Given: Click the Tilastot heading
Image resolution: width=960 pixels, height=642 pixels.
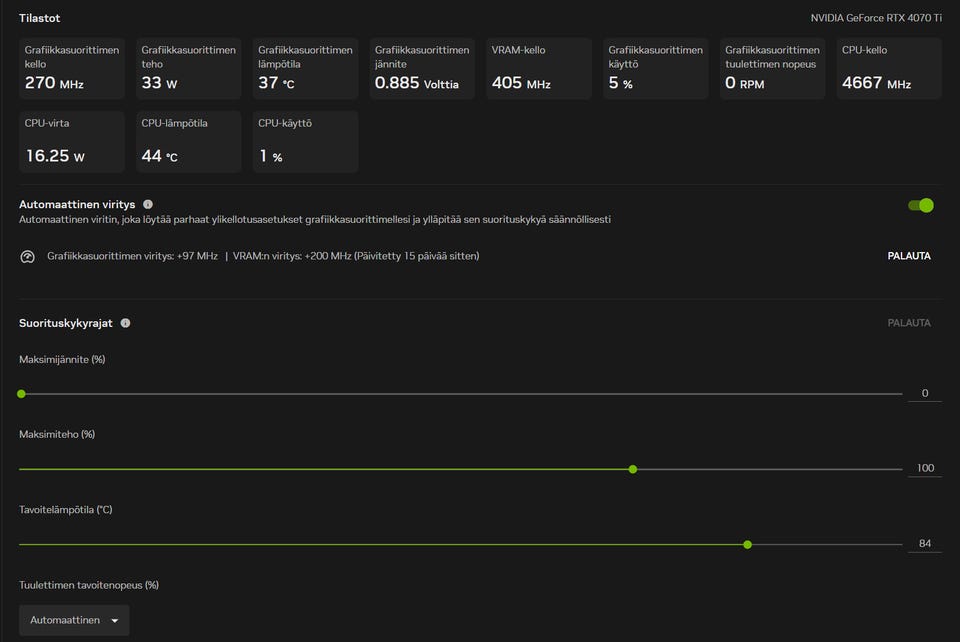Looking at the screenshot, I should click(40, 18).
